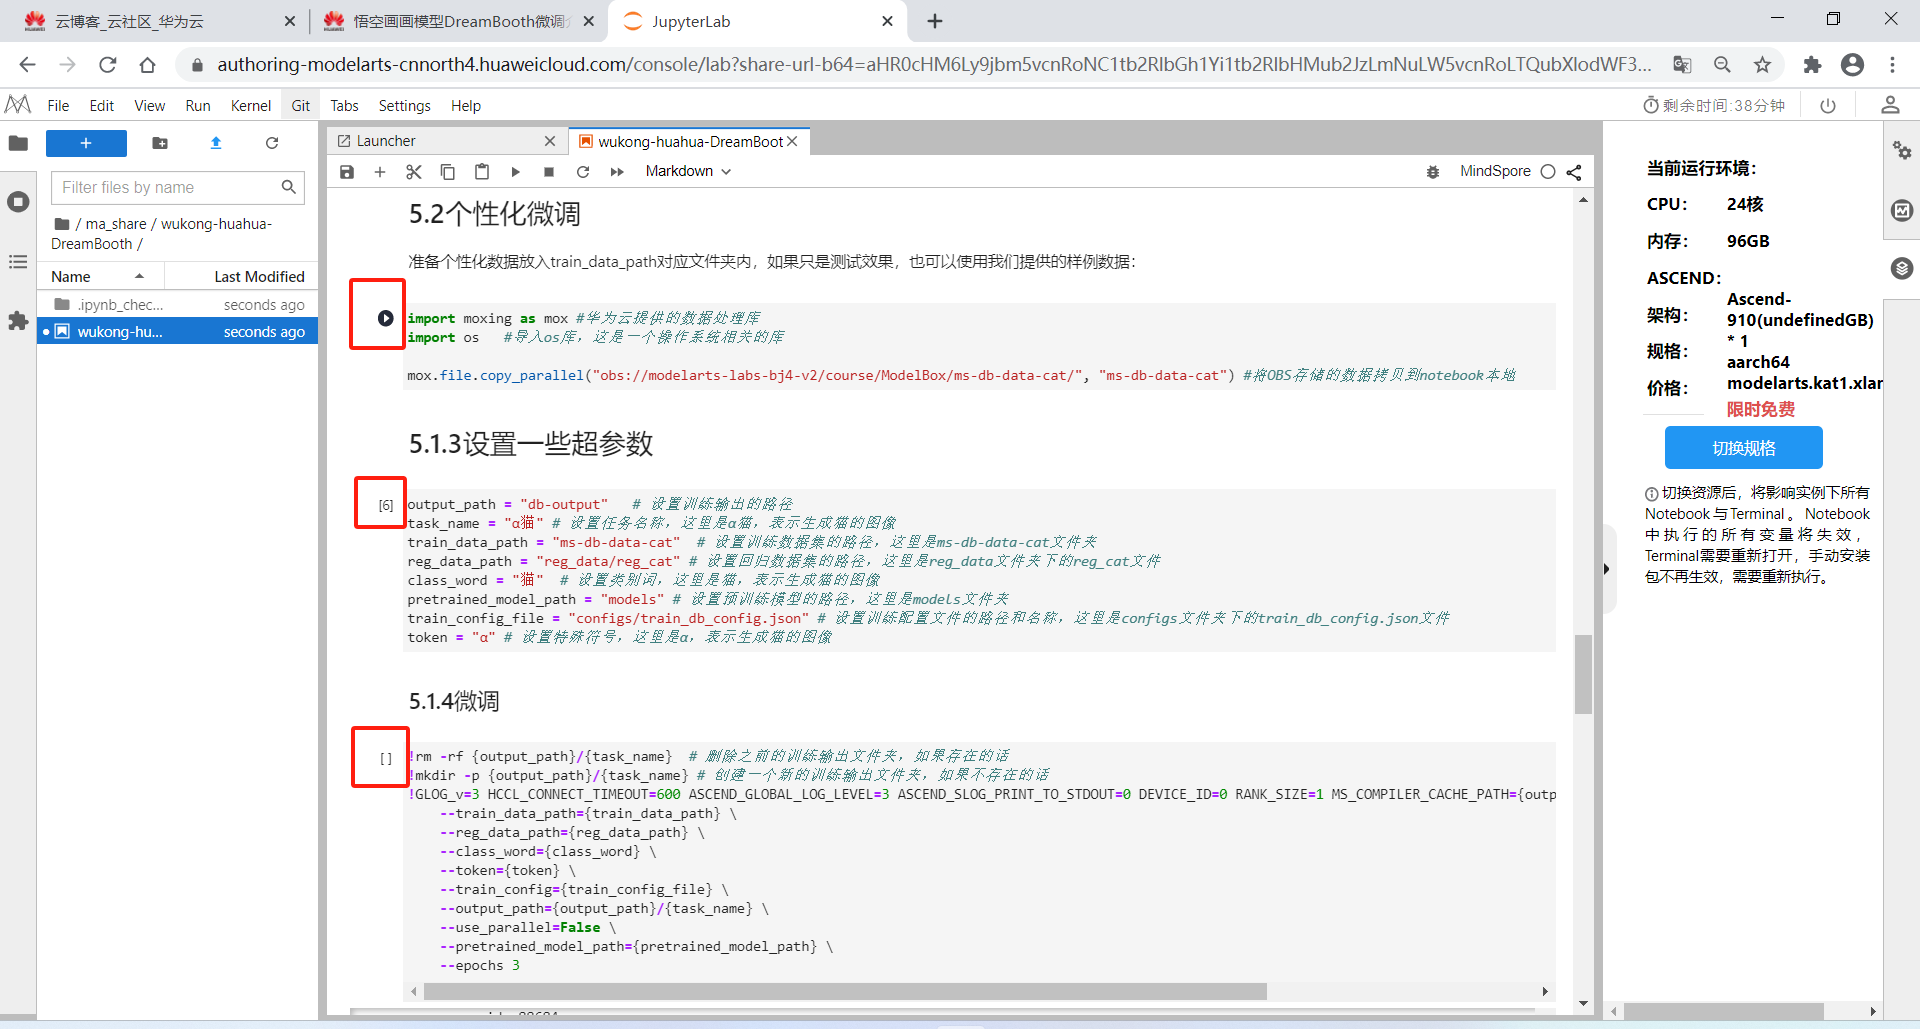Viewport: 1920px width, 1029px height.
Task: Copy the selected cell in notebook toolbar
Action: [448, 172]
